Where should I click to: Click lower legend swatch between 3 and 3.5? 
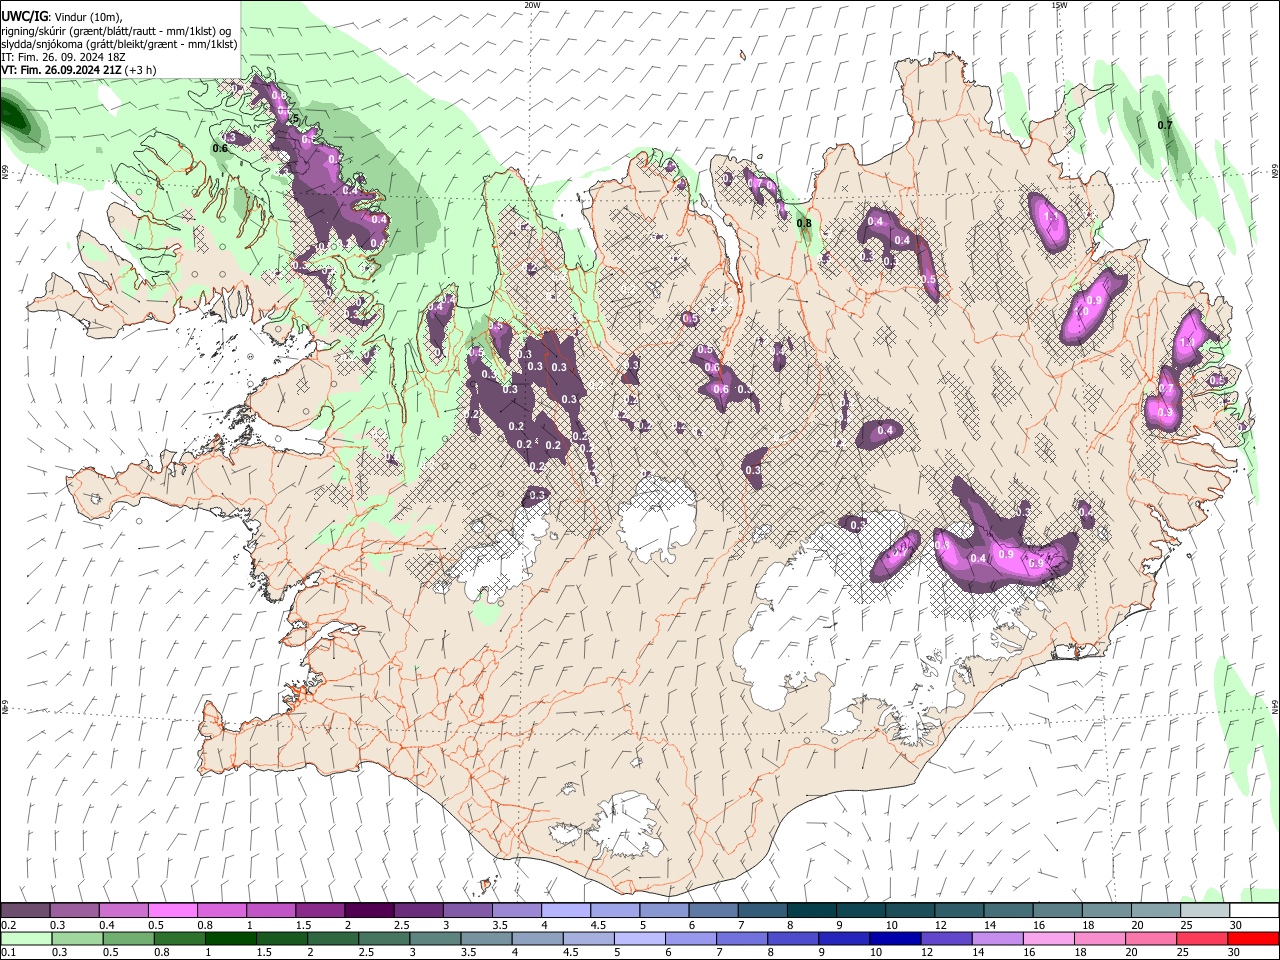(434, 938)
